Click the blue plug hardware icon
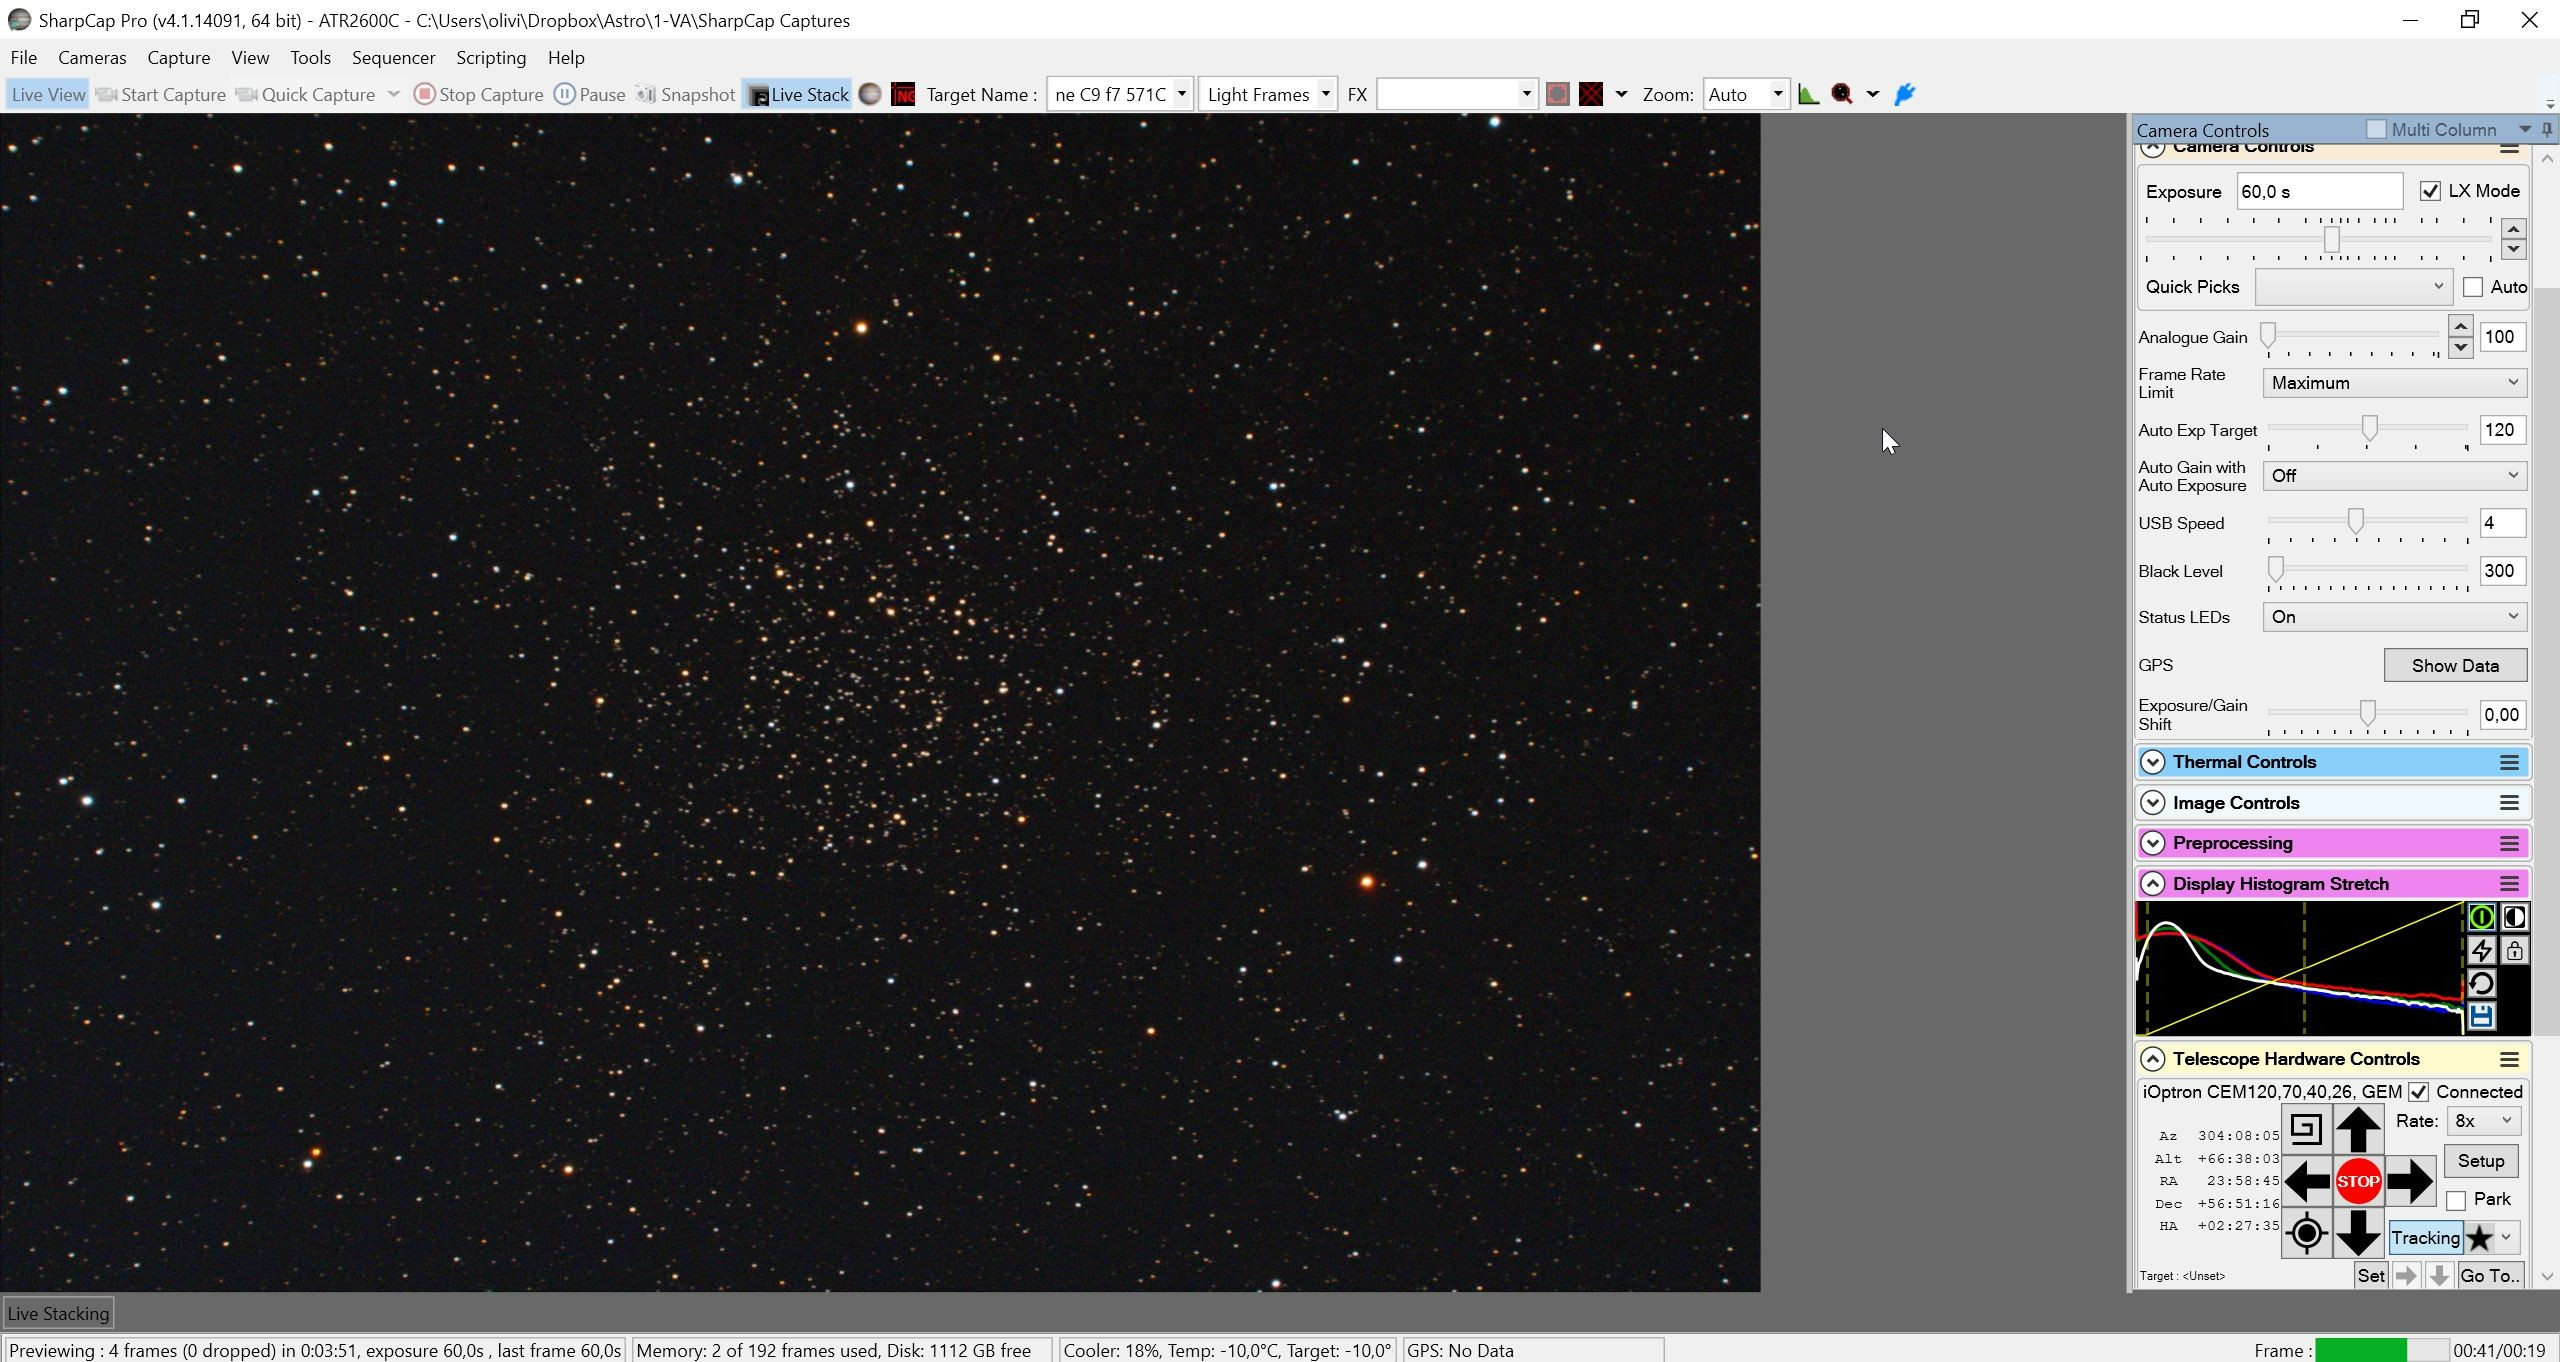This screenshot has height=1362, width=2560. (1905, 94)
